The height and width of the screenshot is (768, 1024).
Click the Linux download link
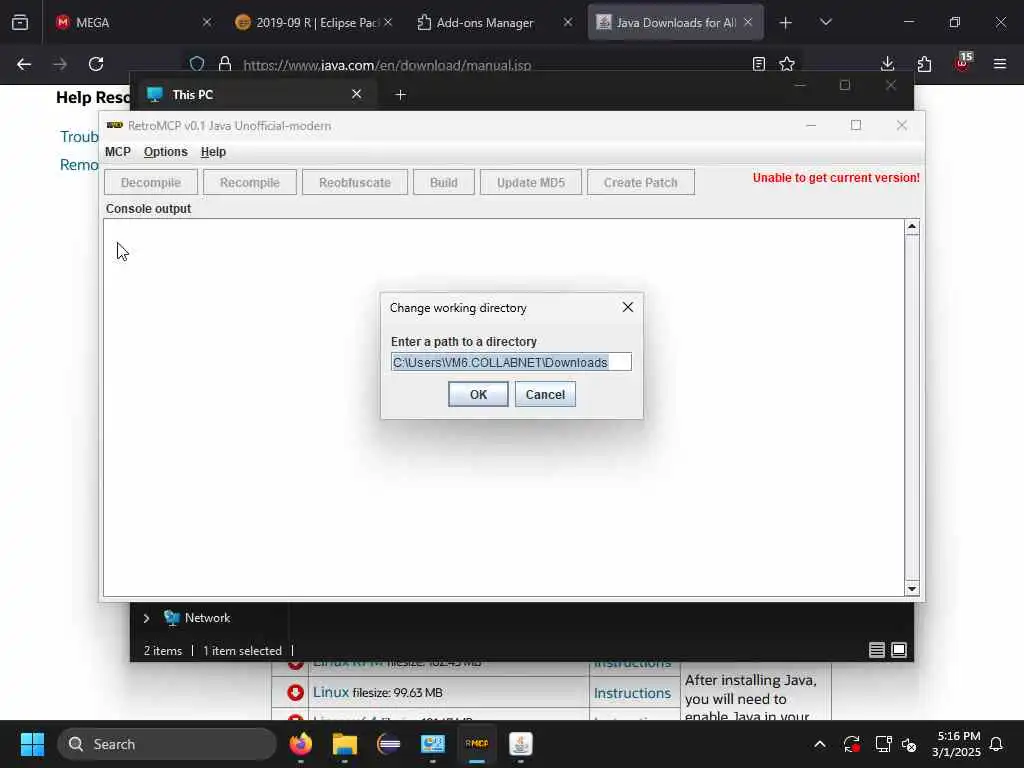[x=330, y=692]
